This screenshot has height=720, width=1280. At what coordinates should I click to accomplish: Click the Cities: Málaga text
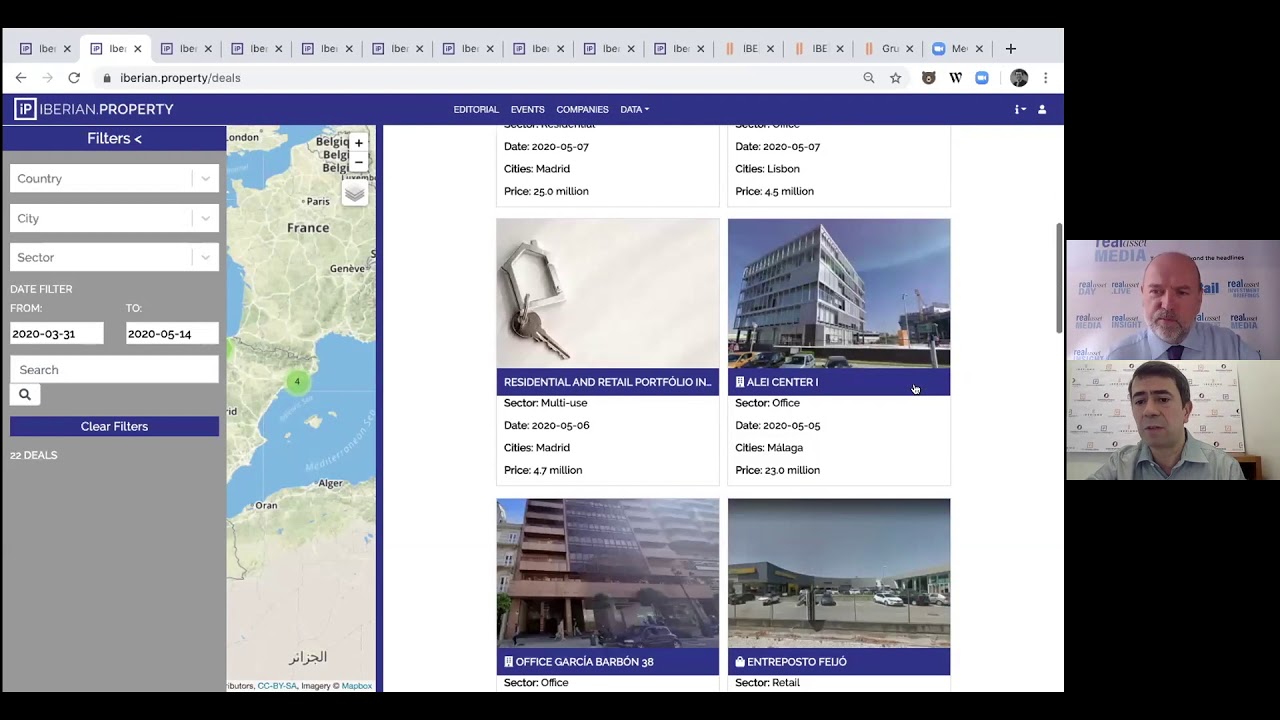click(769, 448)
